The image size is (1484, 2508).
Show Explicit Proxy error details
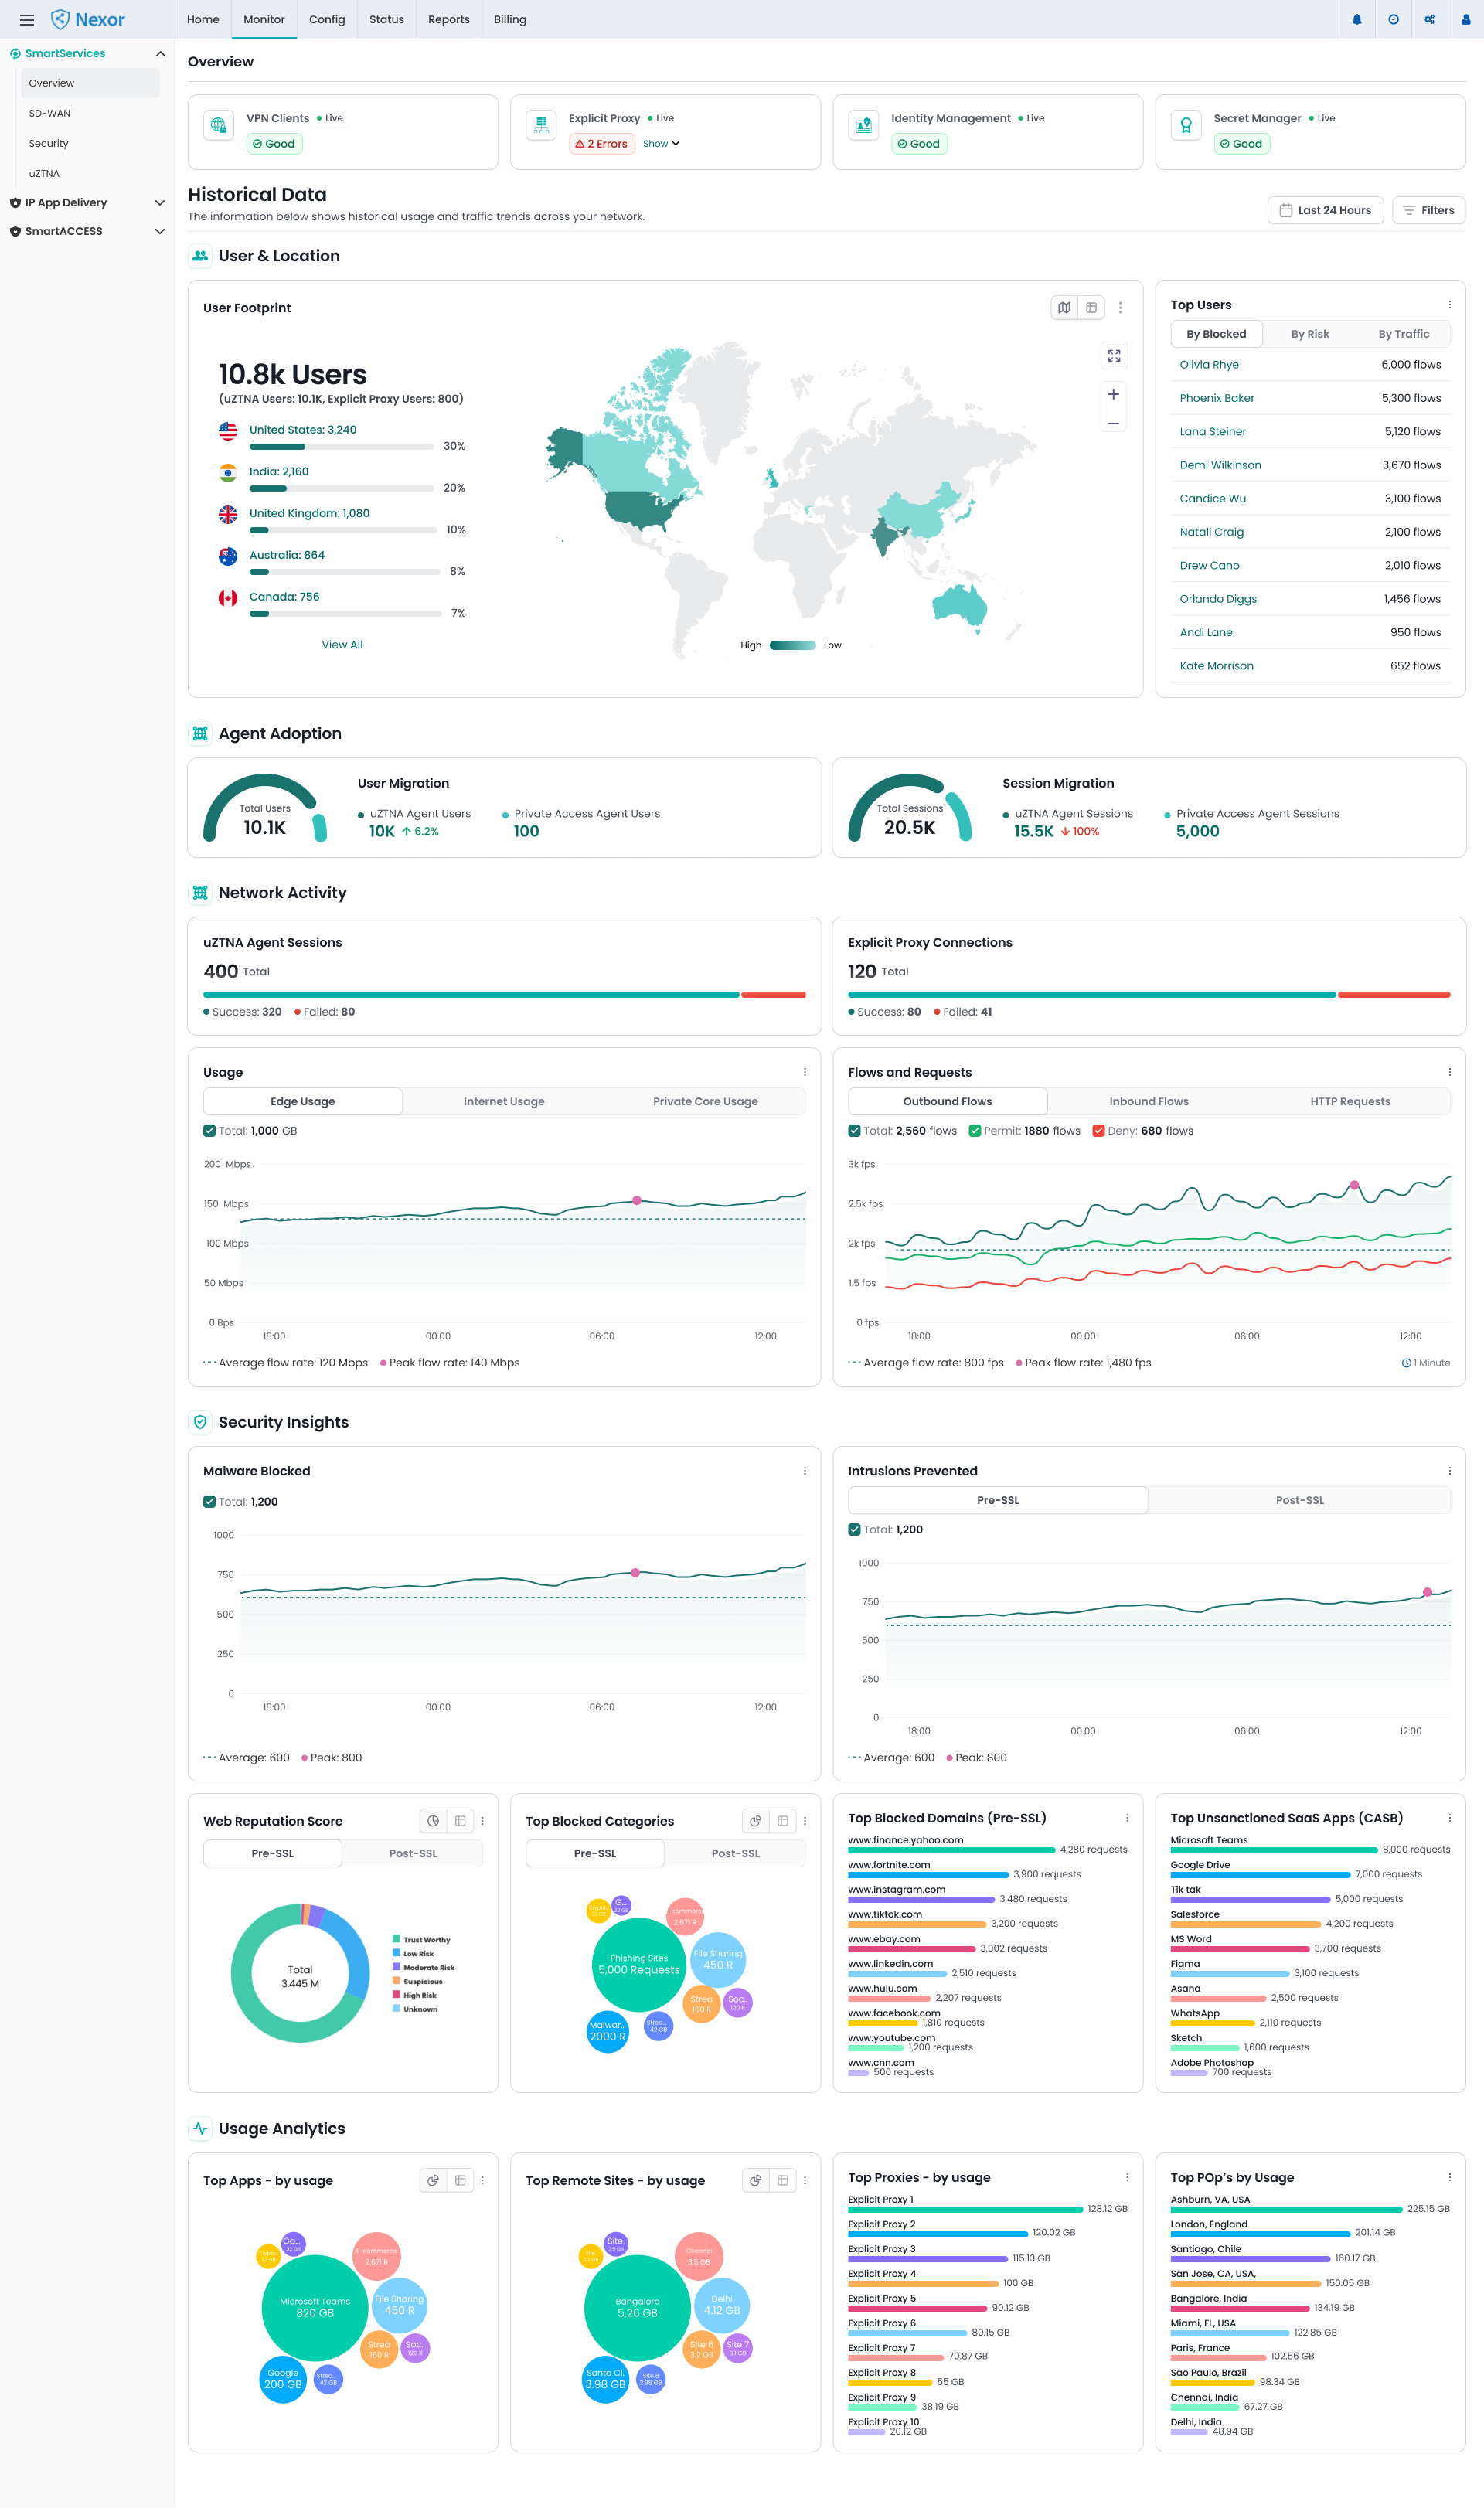click(x=661, y=144)
